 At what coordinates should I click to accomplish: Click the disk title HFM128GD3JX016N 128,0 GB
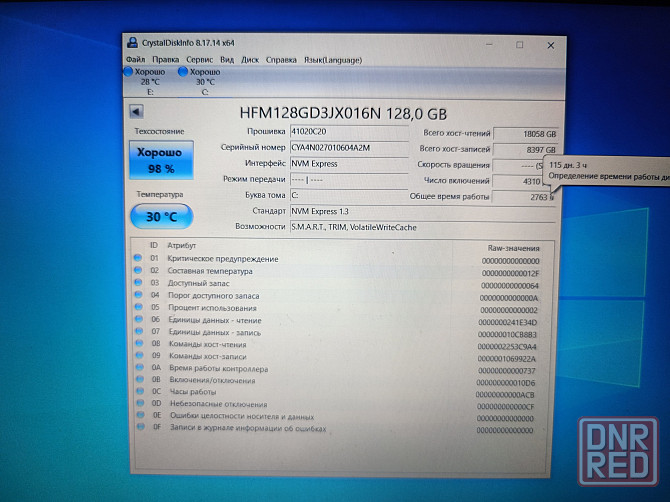(x=343, y=114)
